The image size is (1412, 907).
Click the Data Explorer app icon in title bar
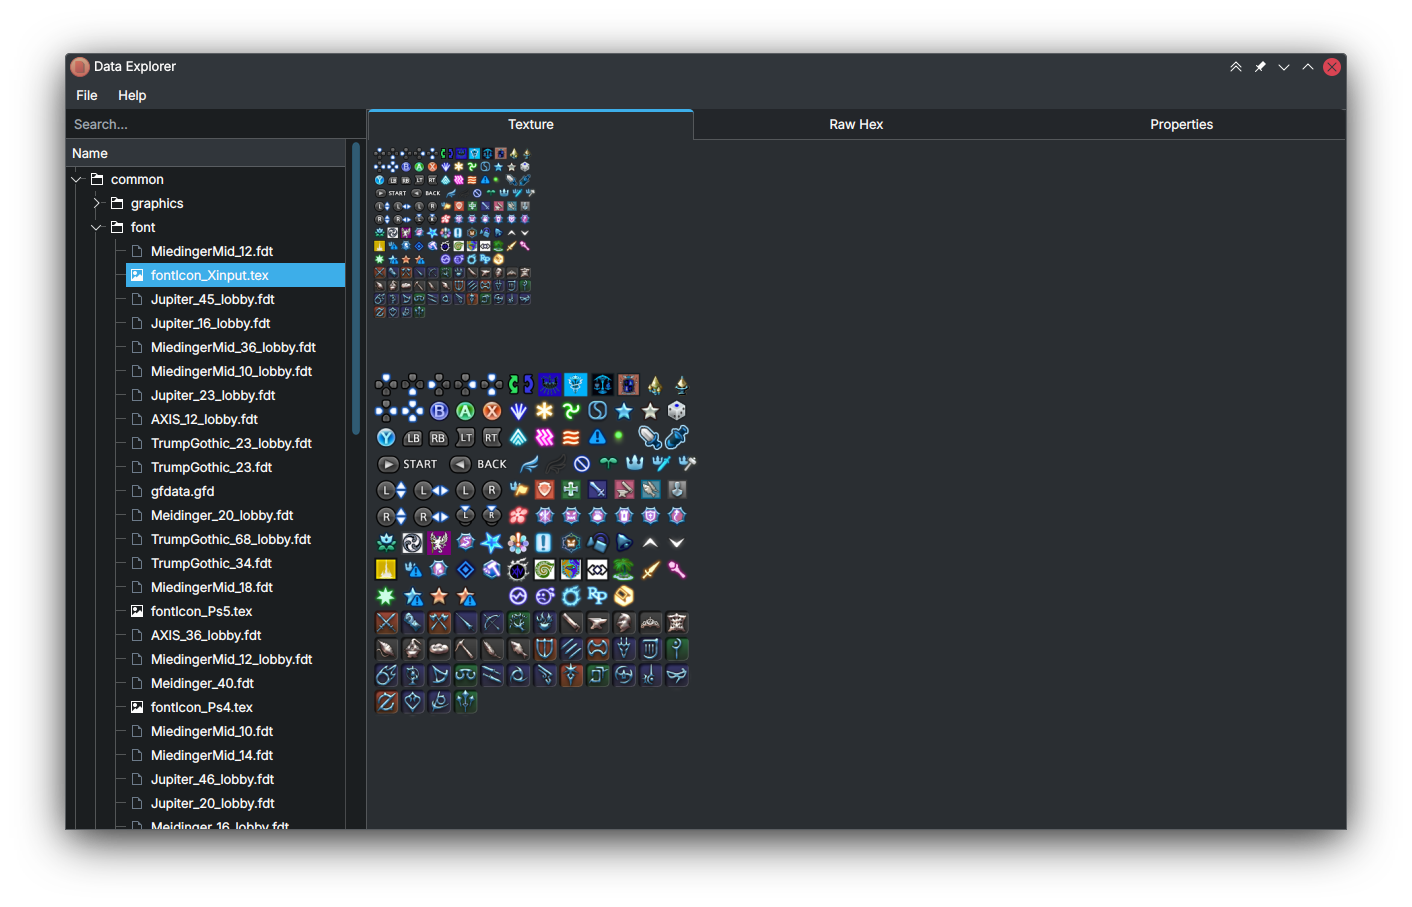point(80,67)
